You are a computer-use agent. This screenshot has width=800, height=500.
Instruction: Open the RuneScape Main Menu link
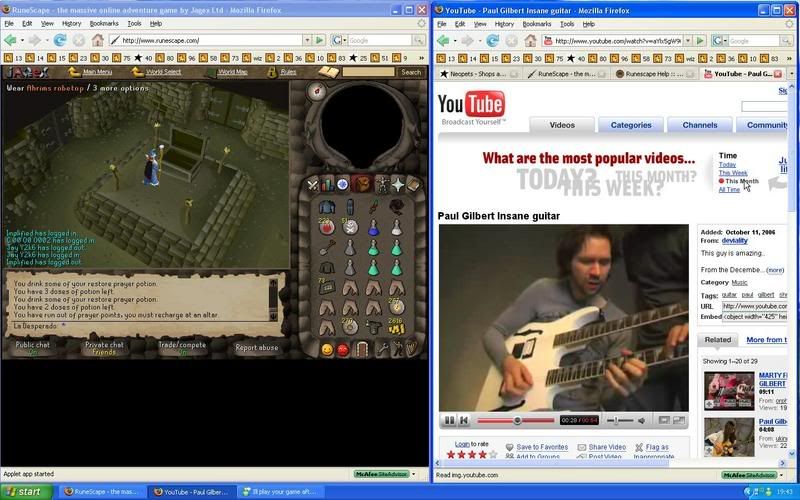point(97,72)
